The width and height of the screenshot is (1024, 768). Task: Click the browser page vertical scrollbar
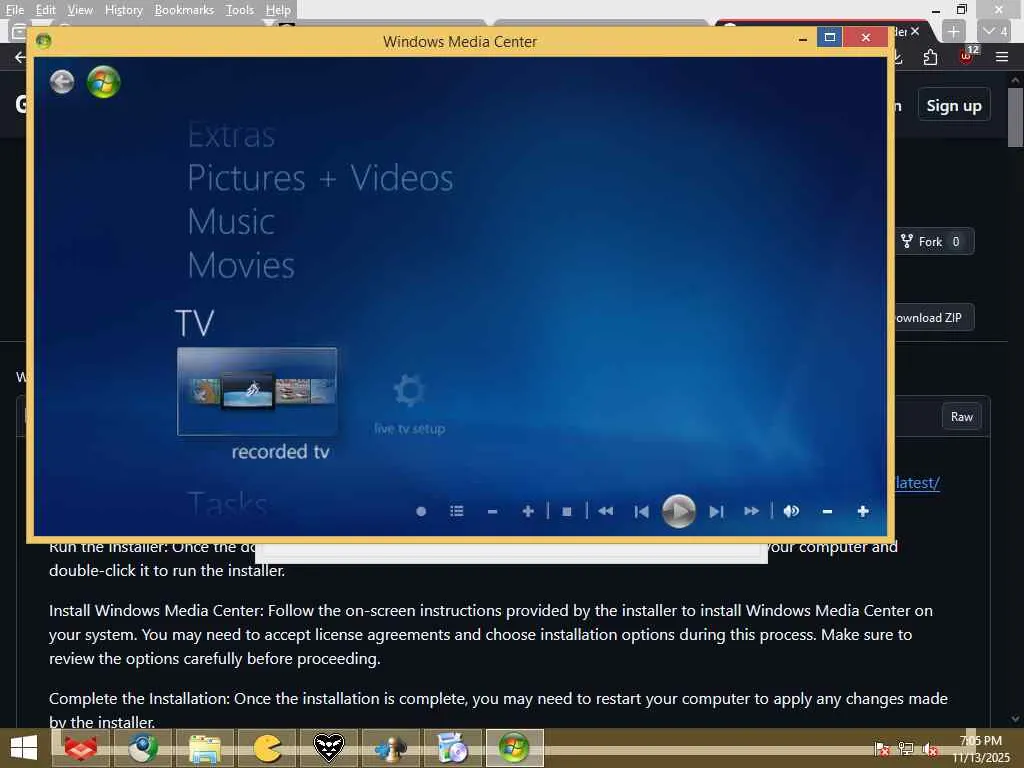tap(1015, 118)
